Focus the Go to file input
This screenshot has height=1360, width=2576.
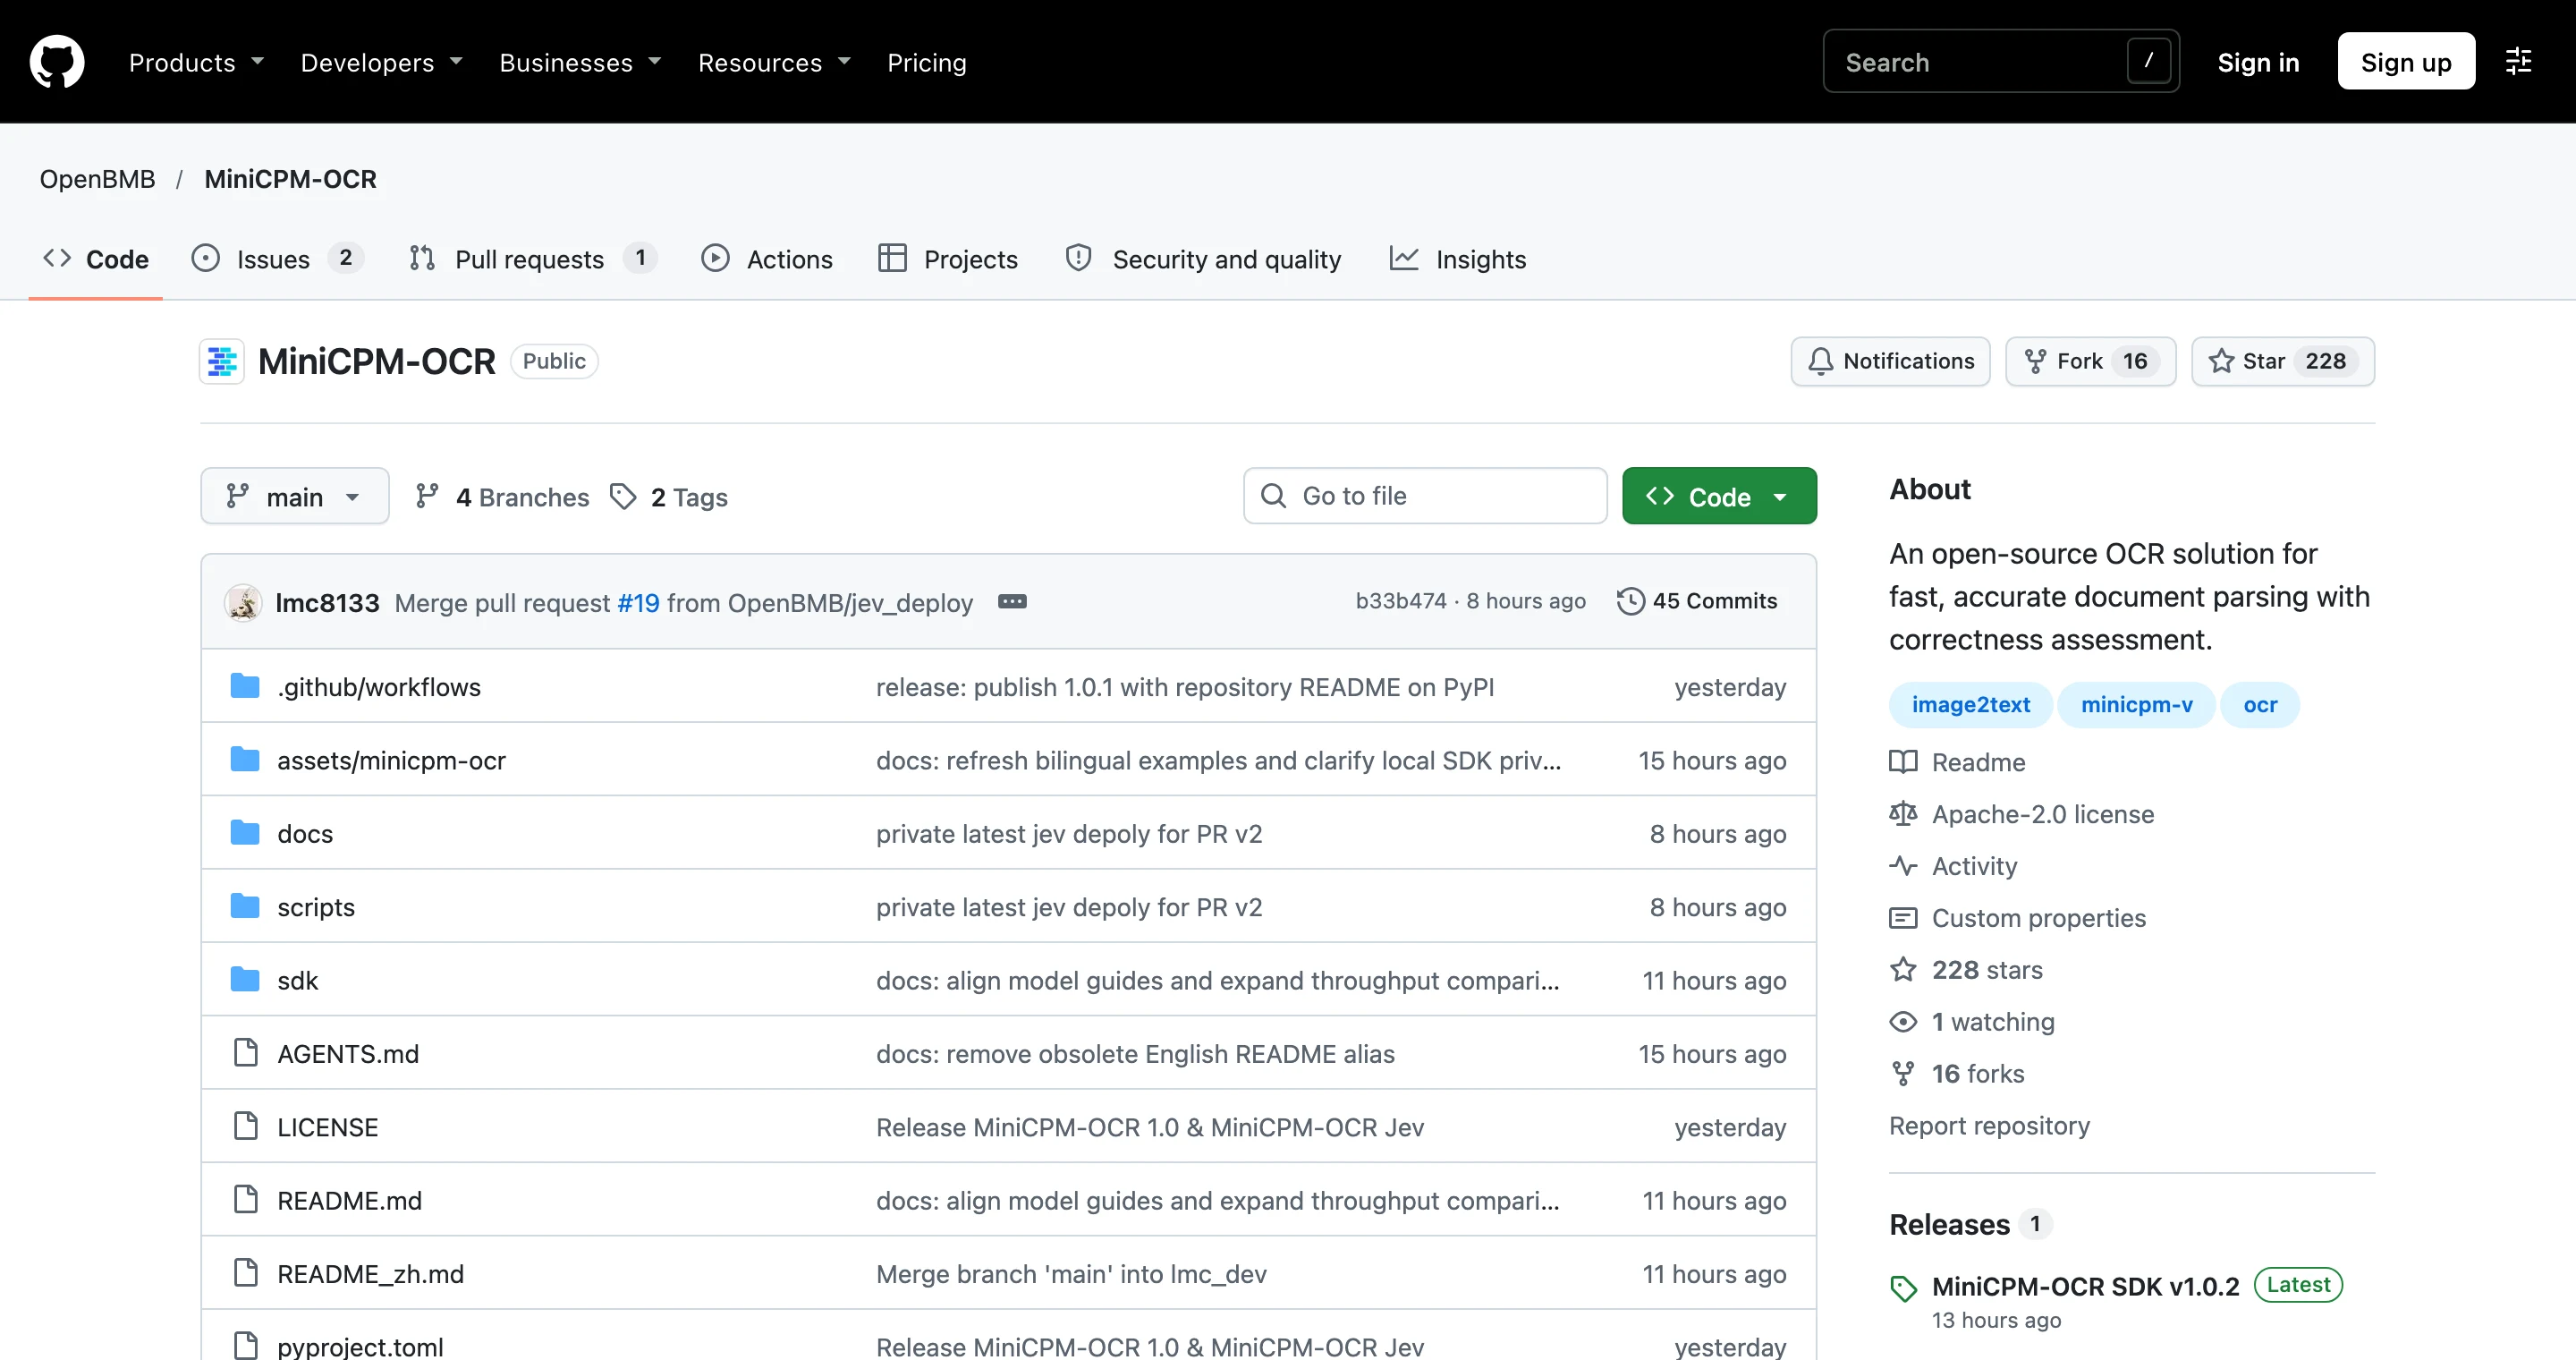point(1425,496)
